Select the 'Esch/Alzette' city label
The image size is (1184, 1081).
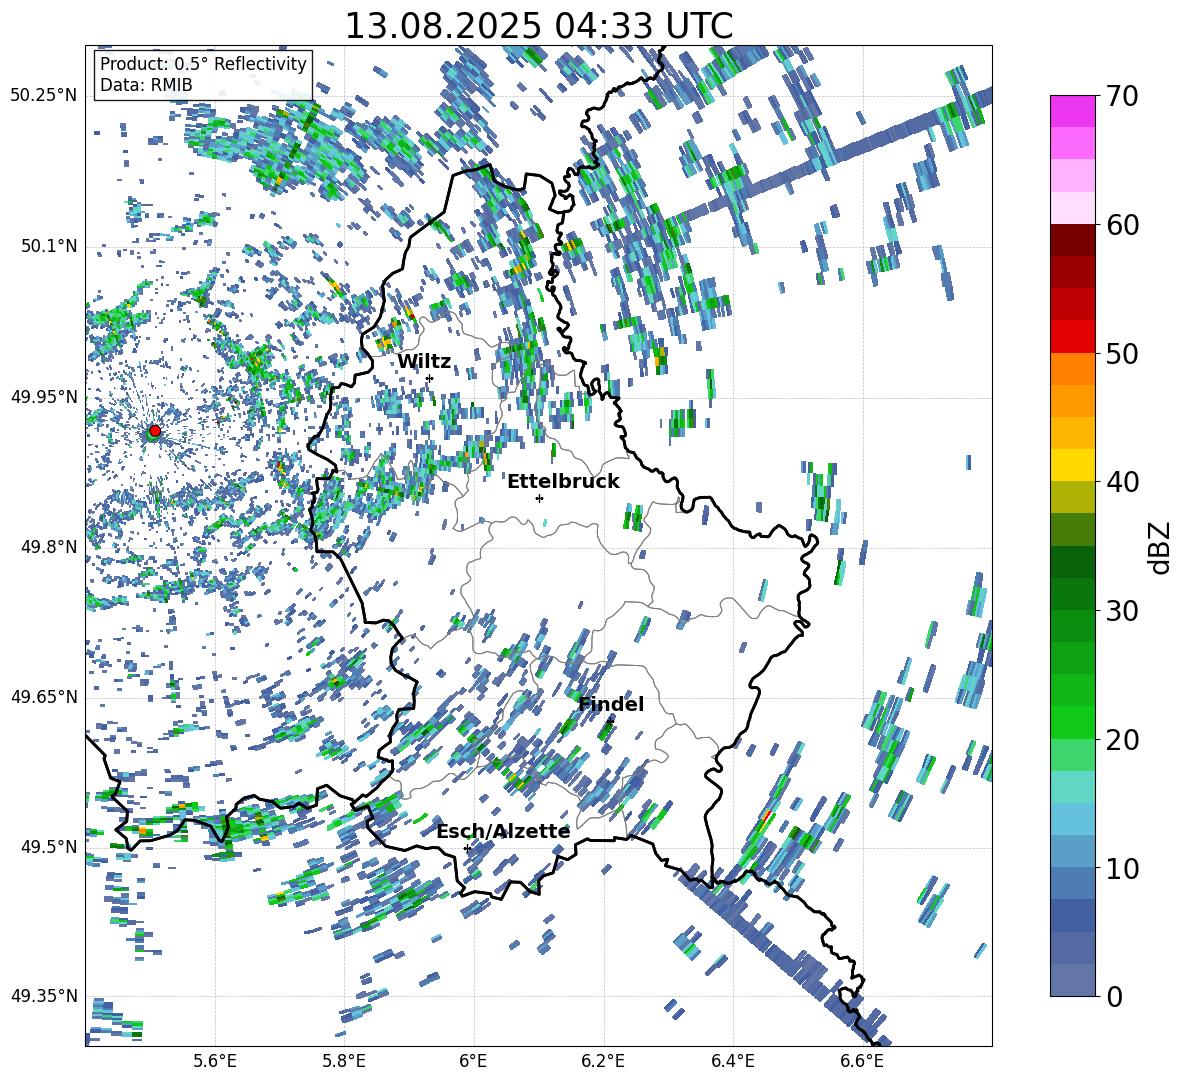[503, 831]
